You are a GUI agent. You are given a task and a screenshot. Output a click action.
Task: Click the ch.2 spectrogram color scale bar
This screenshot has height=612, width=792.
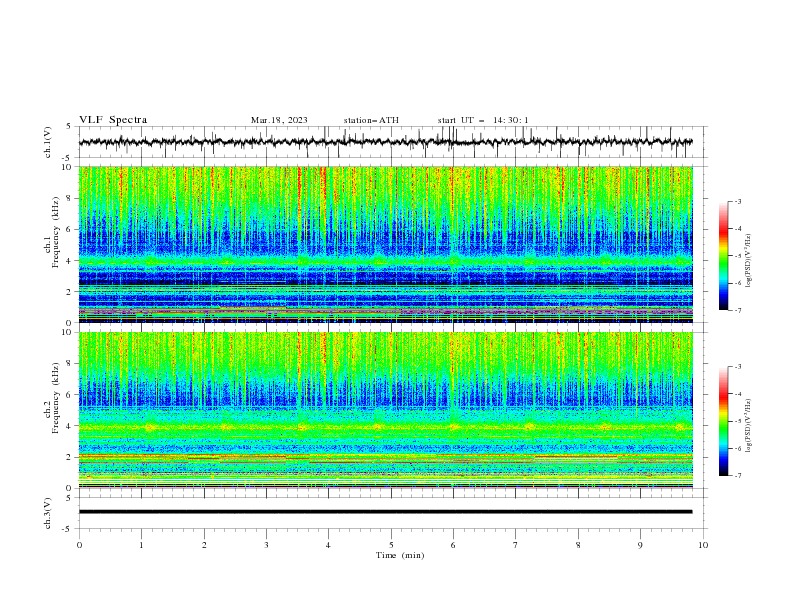click(x=723, y=421)
